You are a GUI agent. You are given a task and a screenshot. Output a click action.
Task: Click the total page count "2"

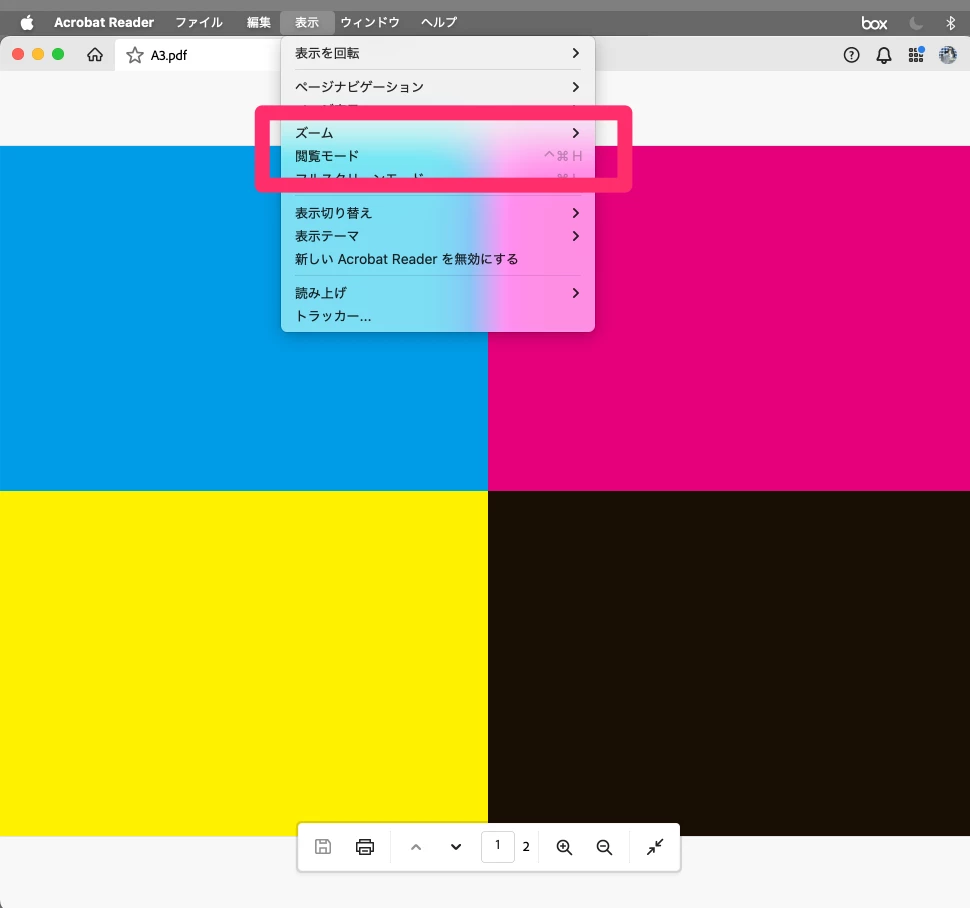click(x=526, y=846)
